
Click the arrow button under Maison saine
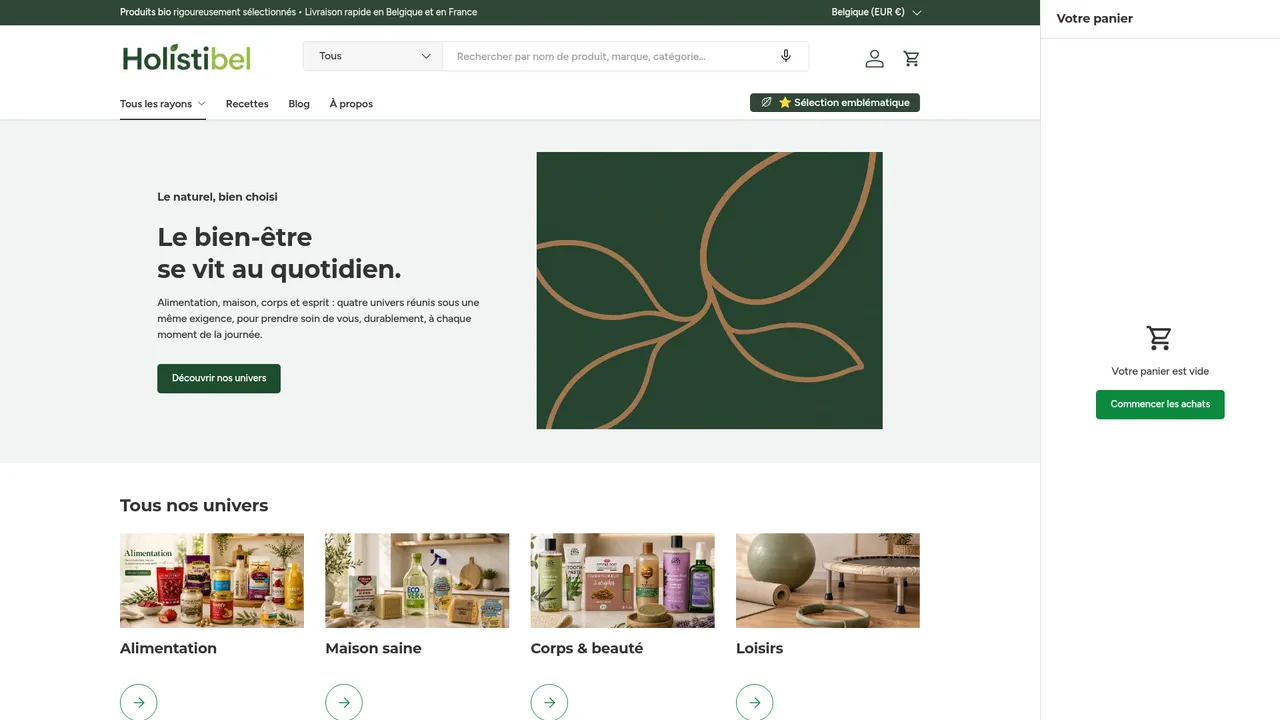(x=344, y=702)
